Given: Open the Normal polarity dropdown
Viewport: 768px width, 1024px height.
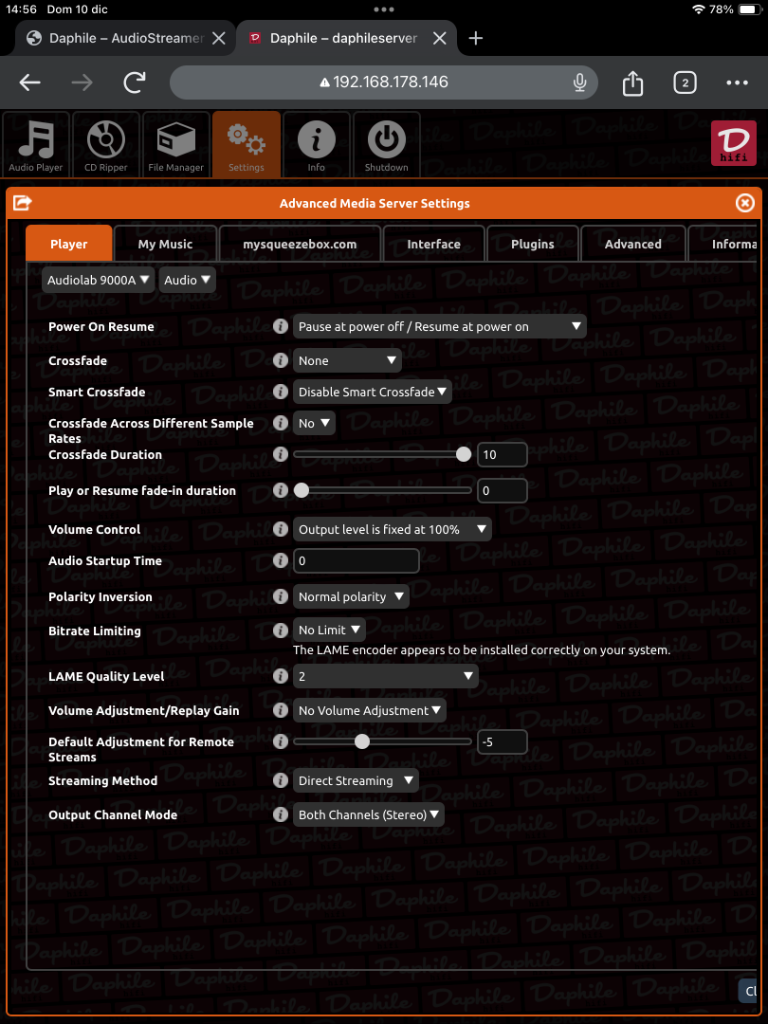Looking at the screenshot, I should pyautogui.click(x=351, y=597).
